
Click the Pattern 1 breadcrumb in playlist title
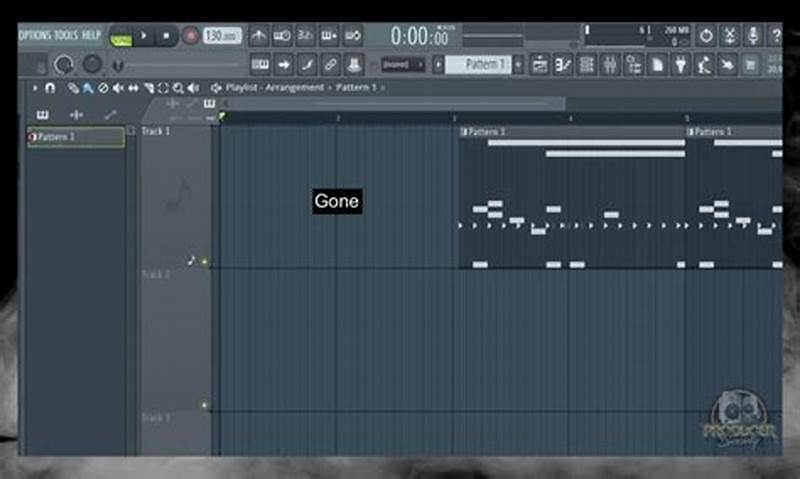click(x=356, y=88)
